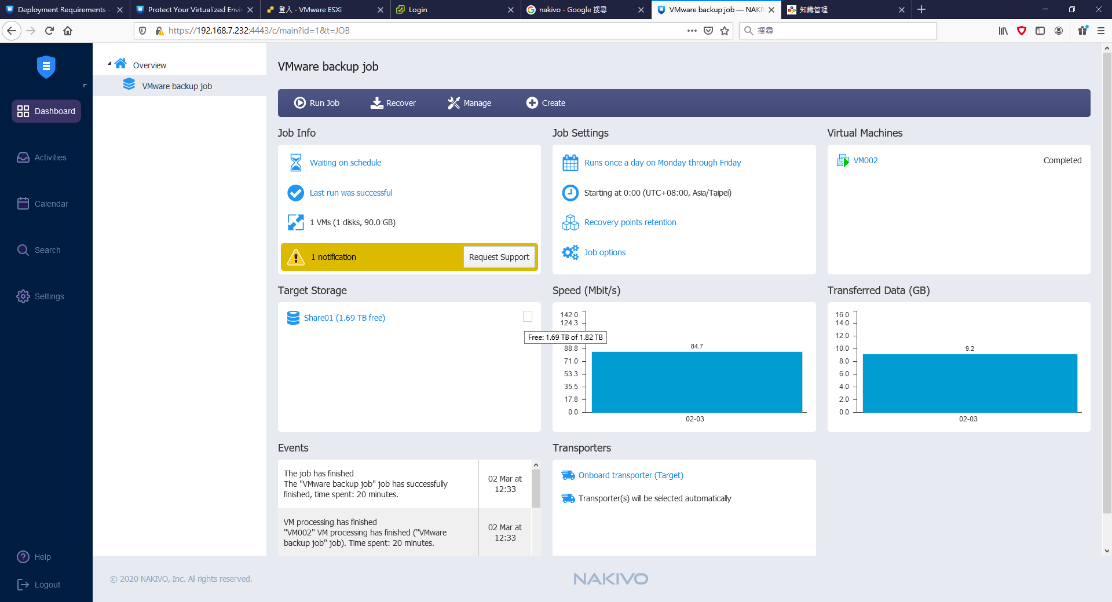
Task: Reload the page with the refresh button
Action: [x=49, y=30]
